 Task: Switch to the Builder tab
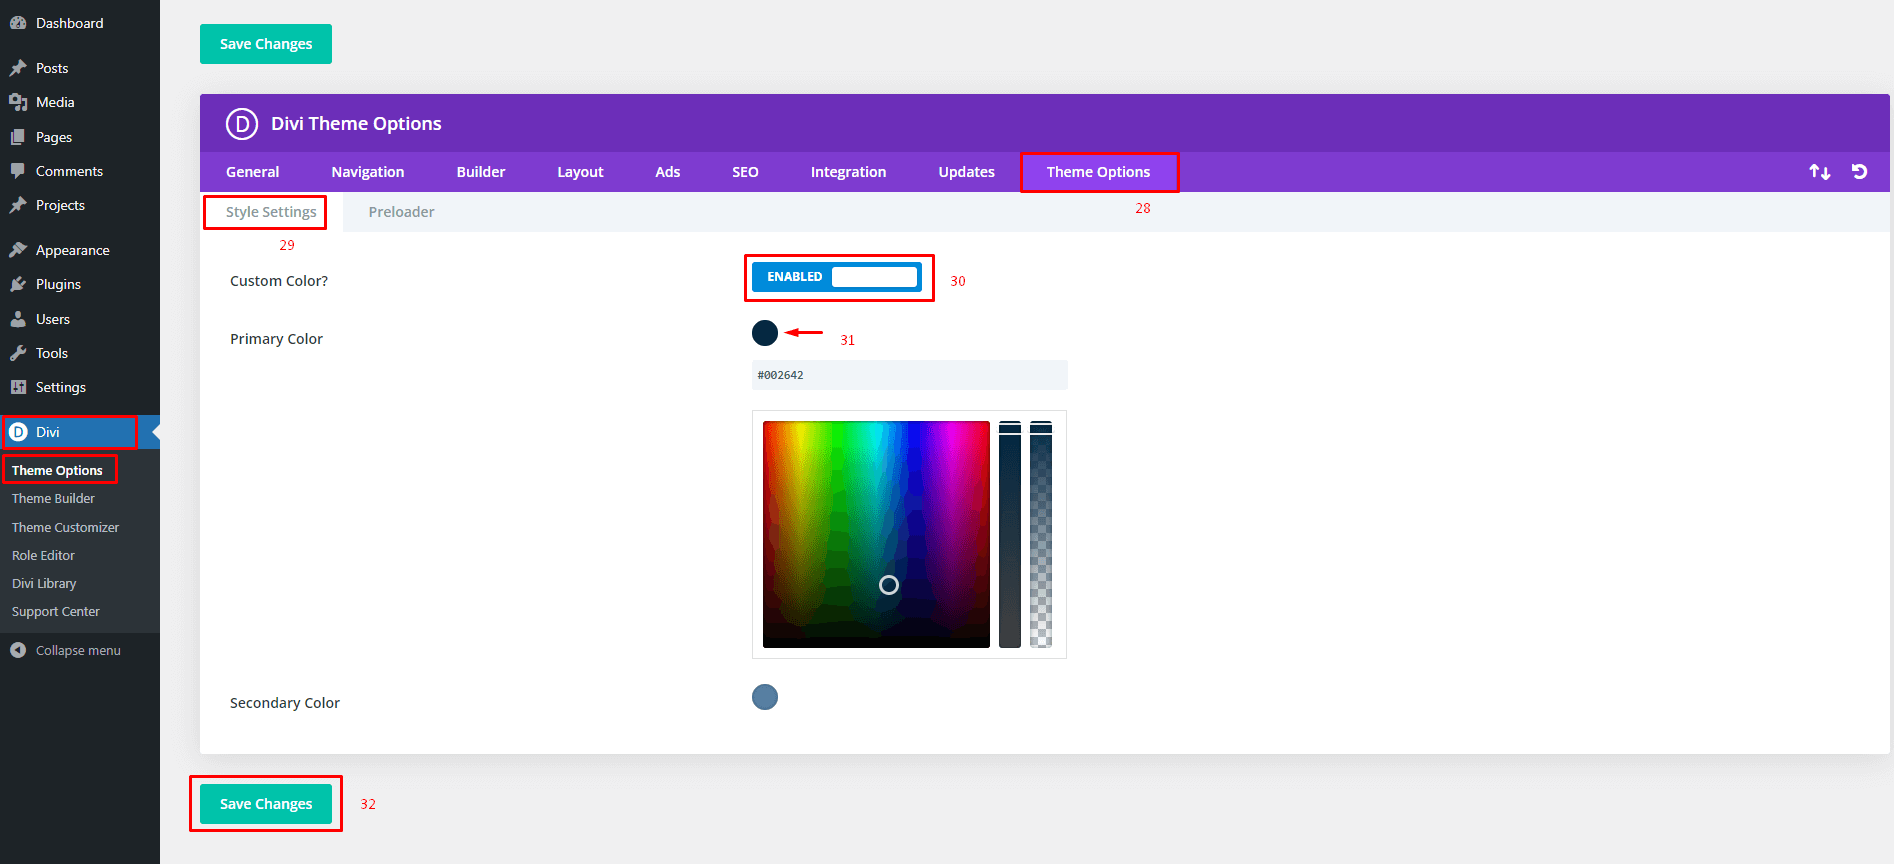tap(481, 172)
